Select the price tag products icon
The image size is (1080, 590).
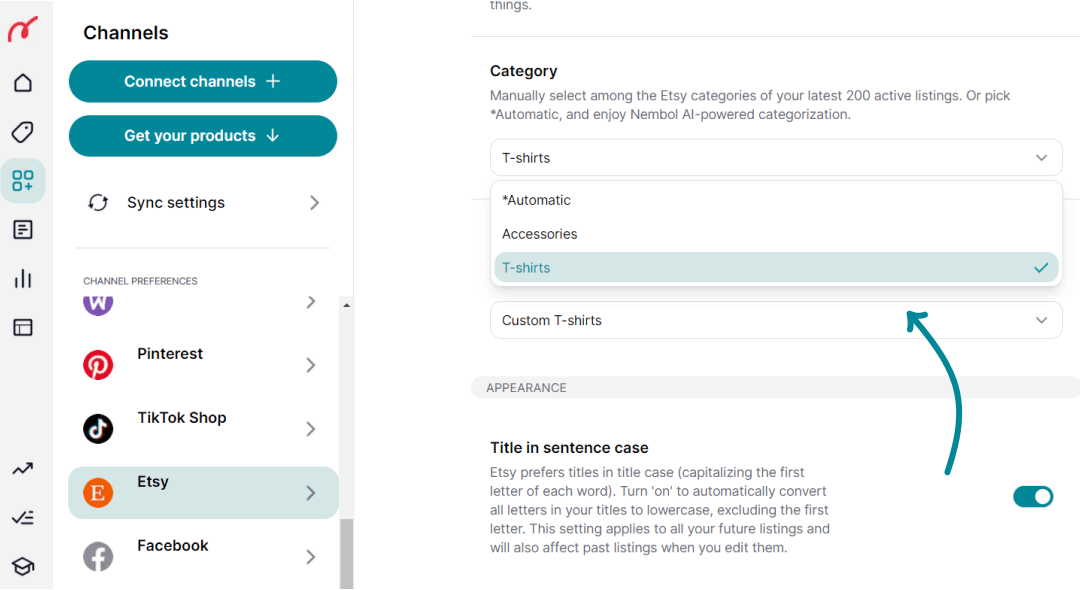[23, 131]
